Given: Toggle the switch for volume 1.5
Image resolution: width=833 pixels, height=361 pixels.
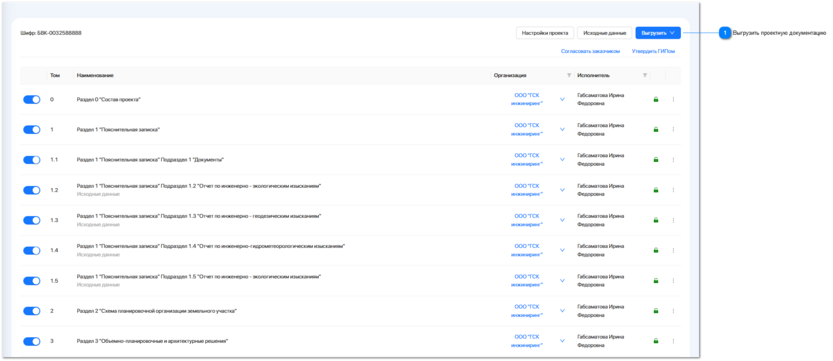Looking at the screenshot, I should tap(32, 281).
